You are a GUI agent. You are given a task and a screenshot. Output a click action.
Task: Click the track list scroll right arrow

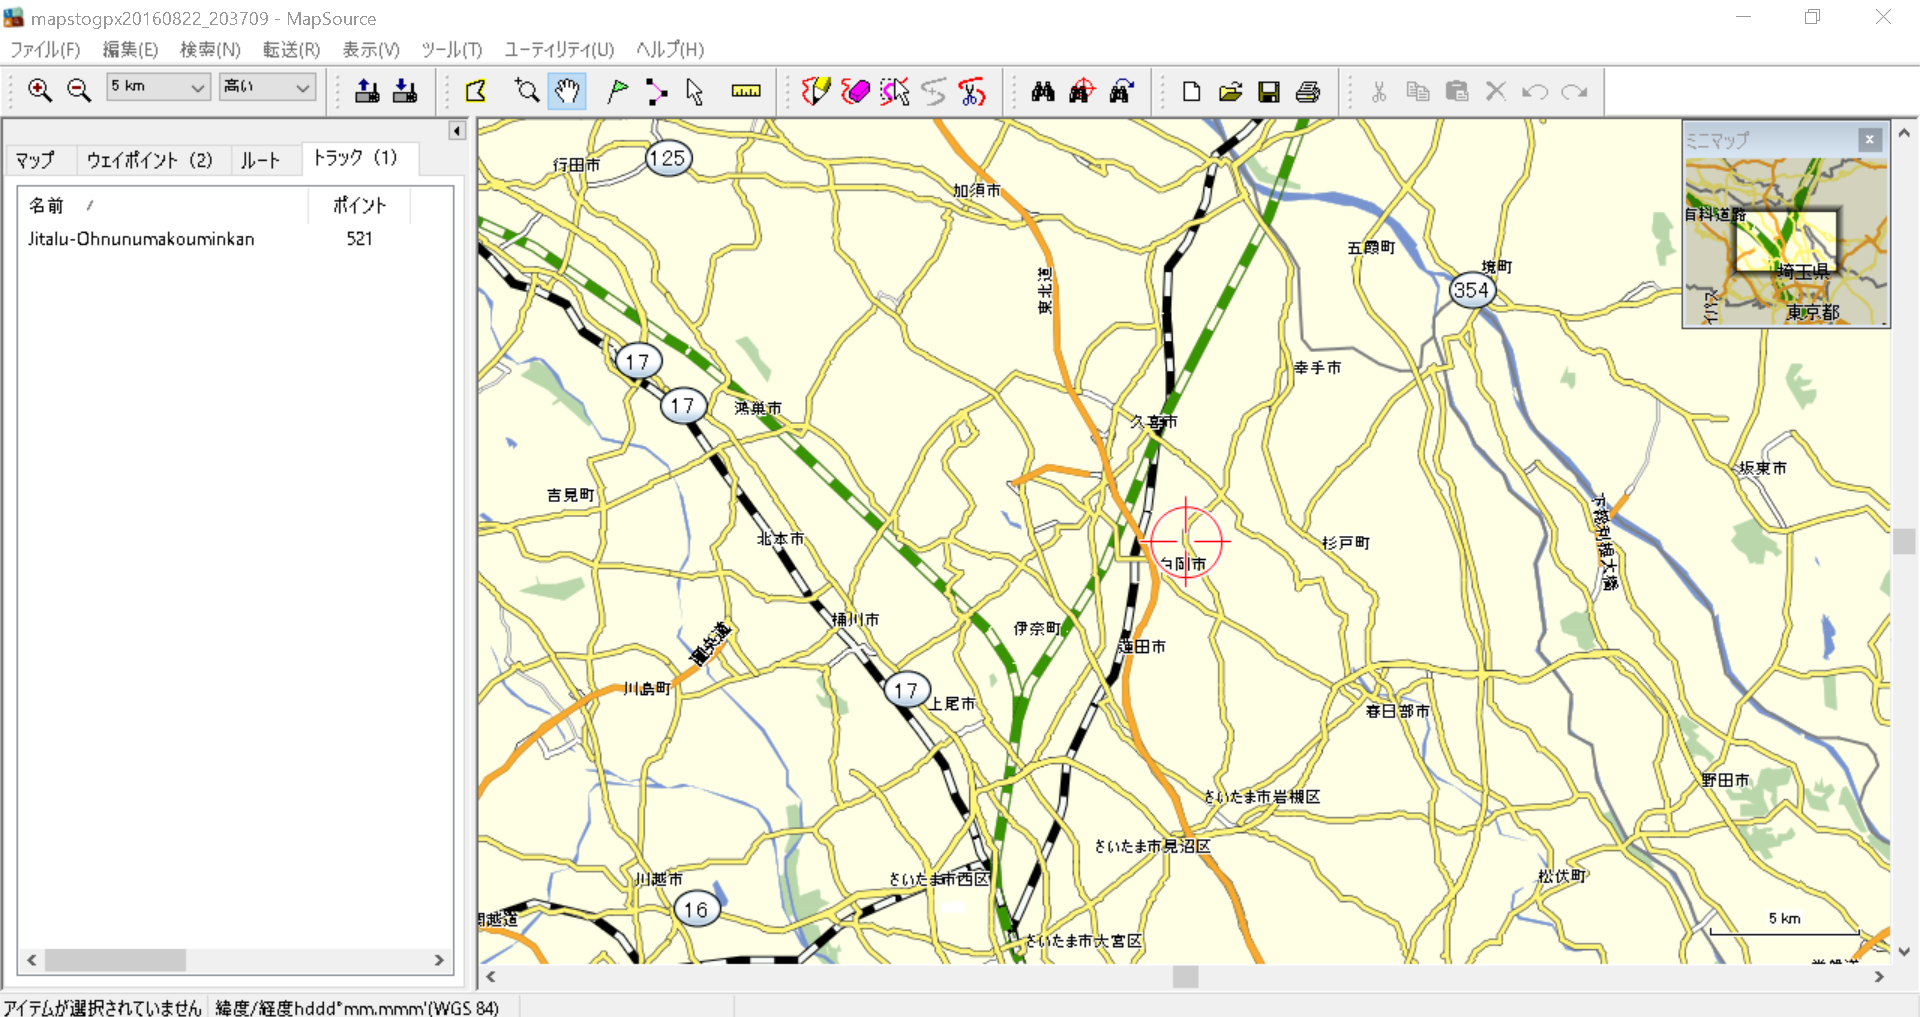[x=439, y=960]
